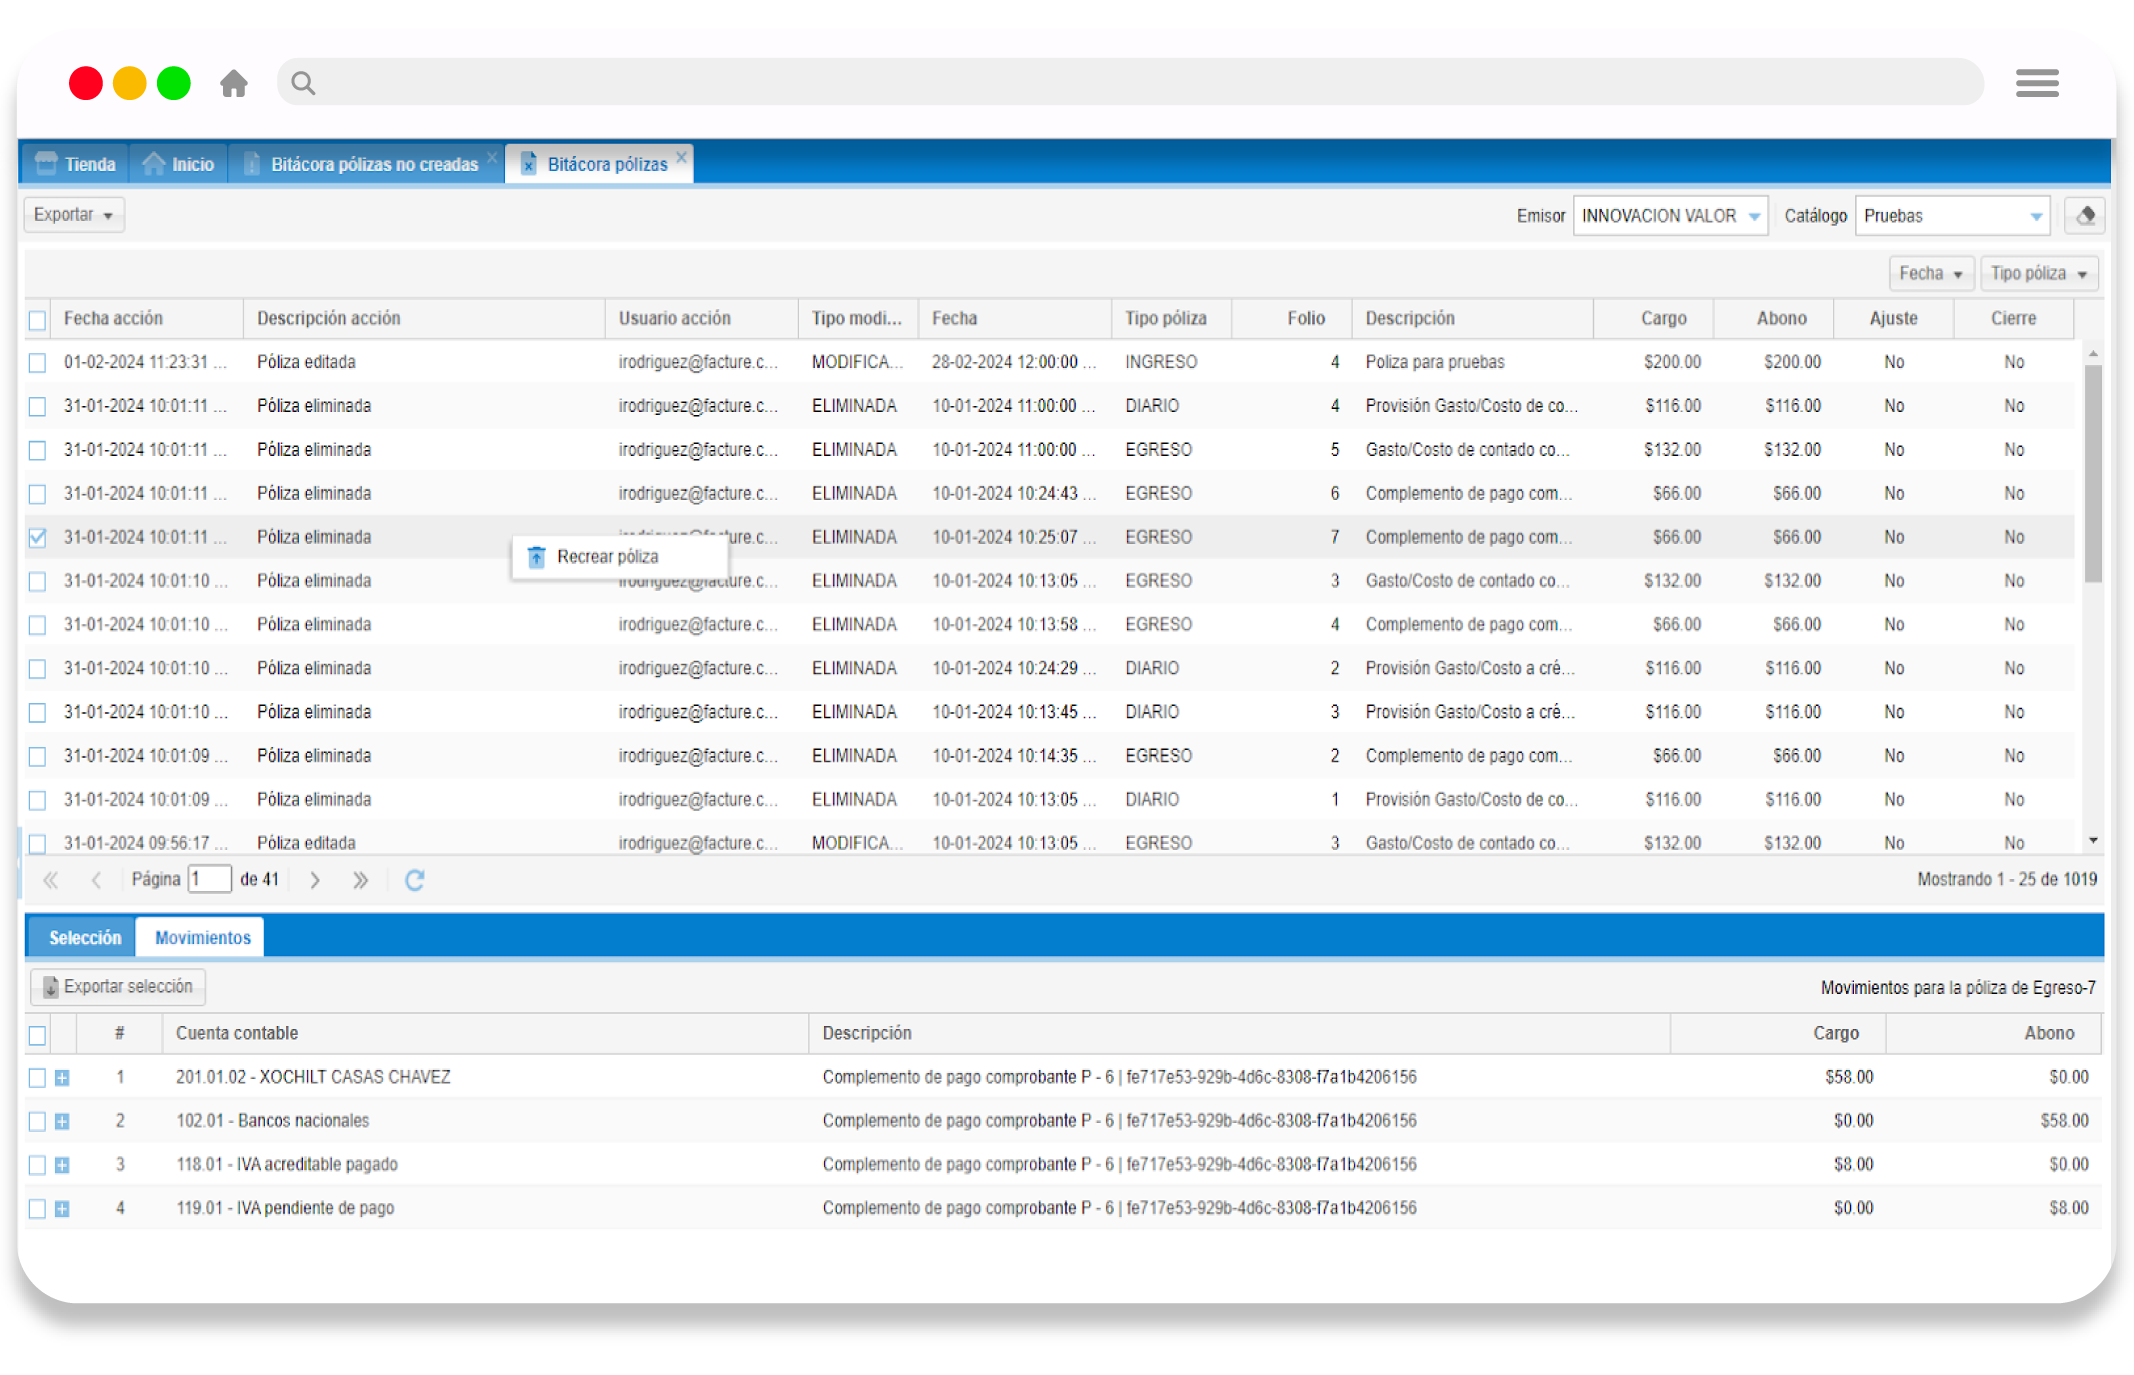Open the Emisor dropdown

(1754, 216)
